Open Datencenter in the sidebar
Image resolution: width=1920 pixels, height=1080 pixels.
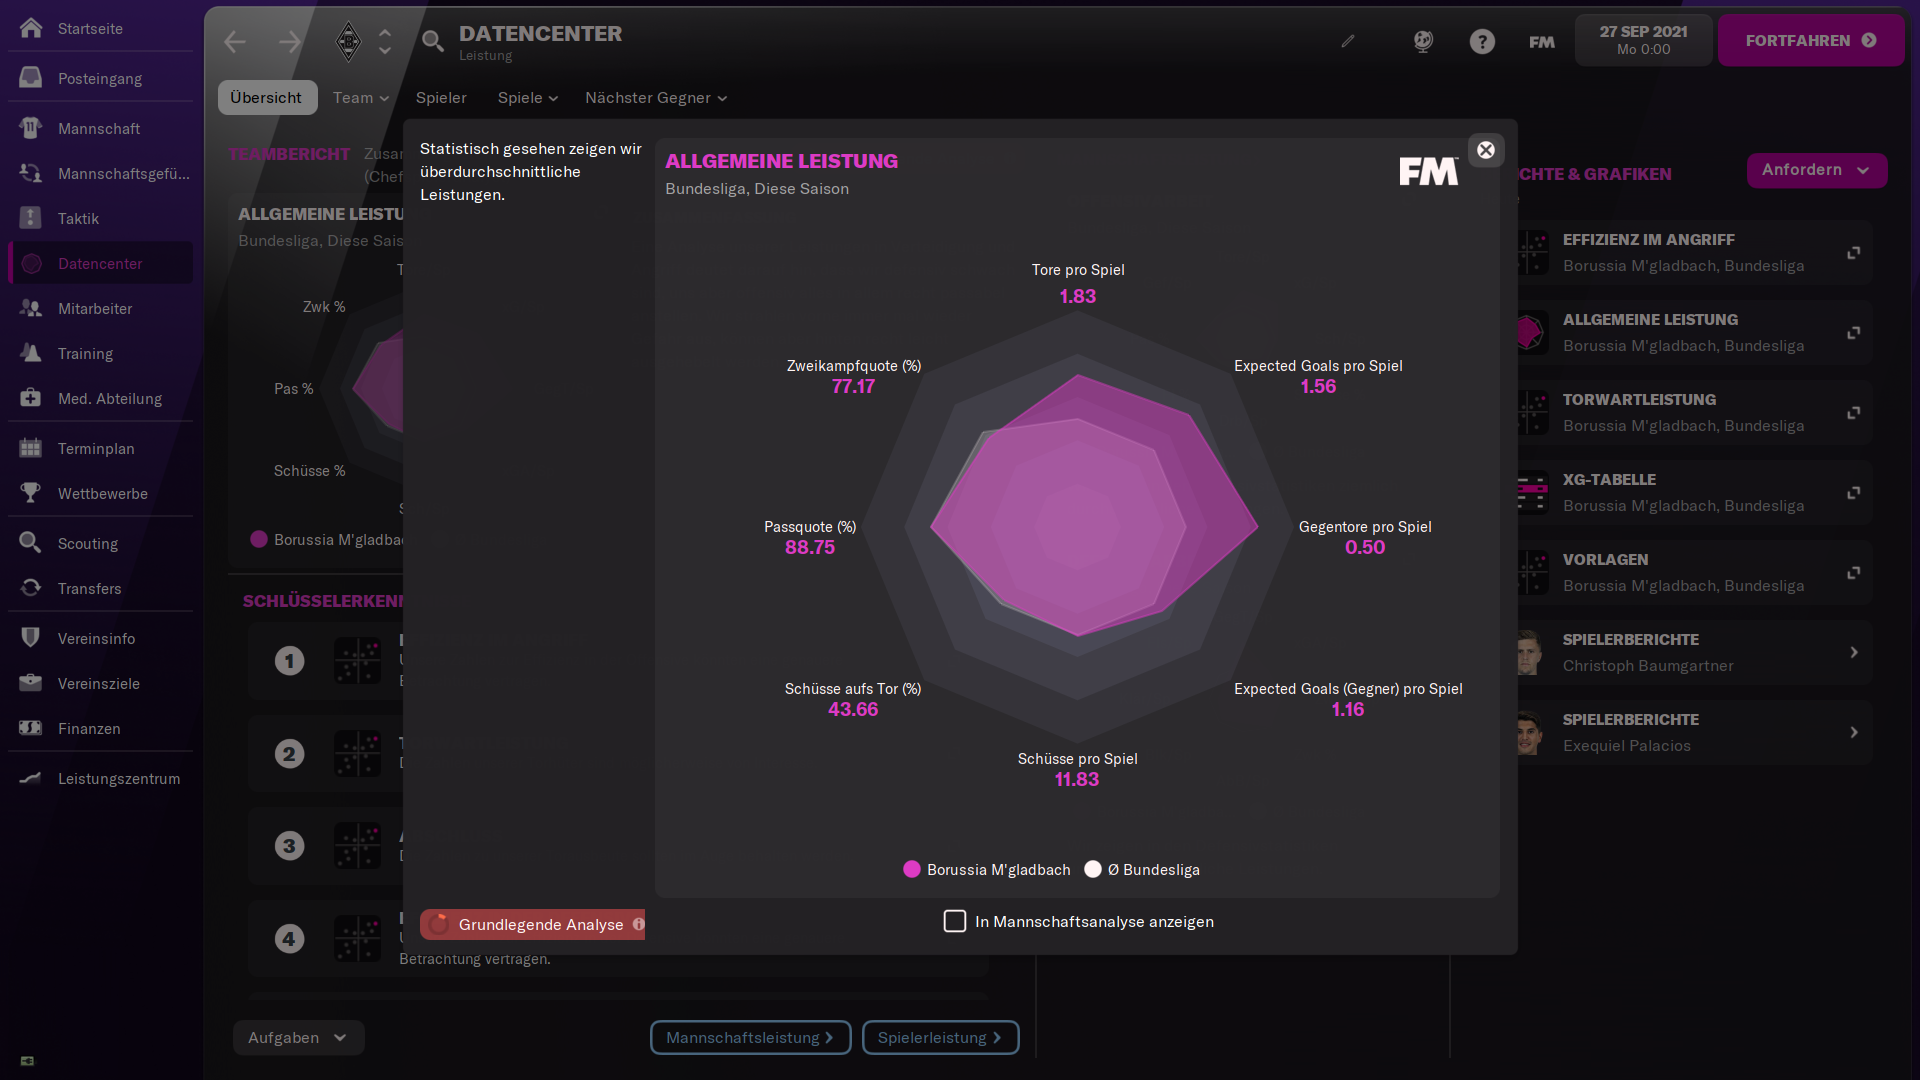click(x=100, y=263)
